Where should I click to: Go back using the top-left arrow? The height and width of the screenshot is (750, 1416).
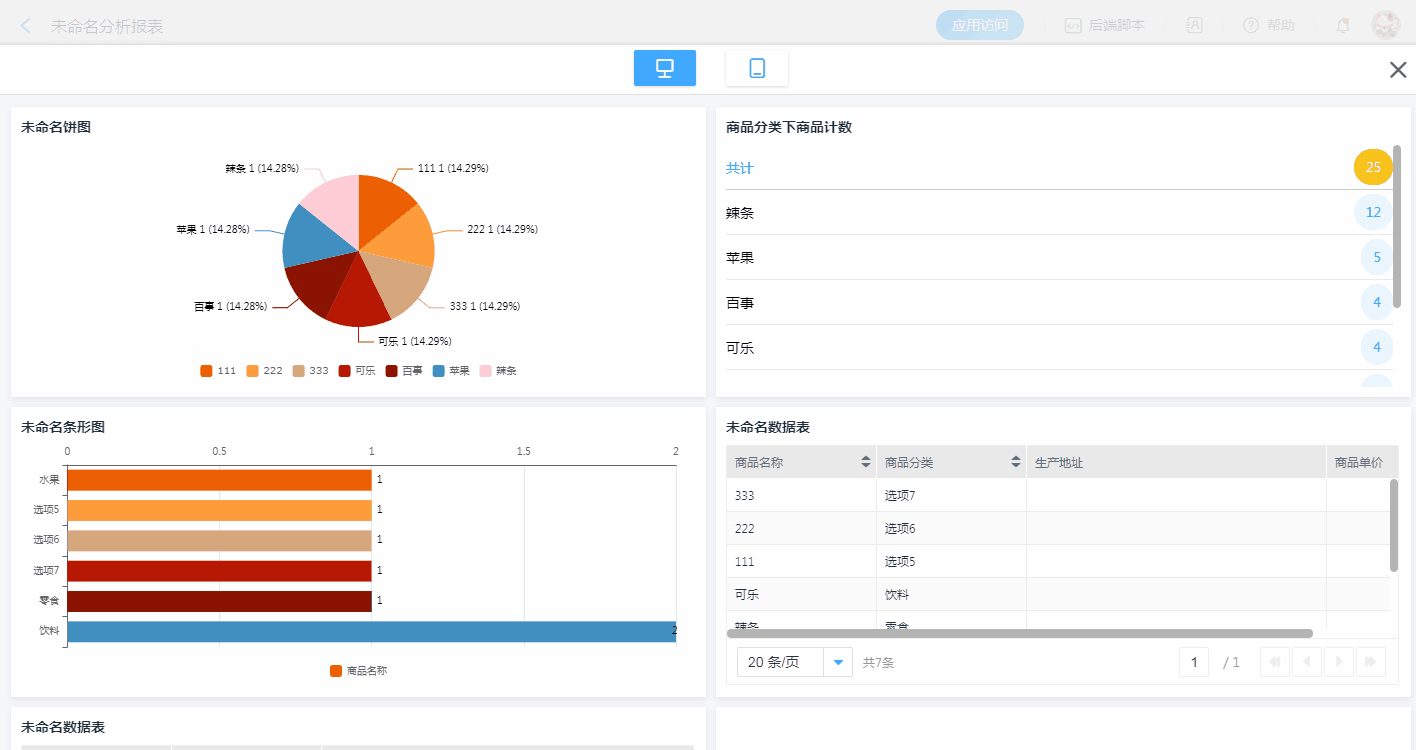(26, 26)
